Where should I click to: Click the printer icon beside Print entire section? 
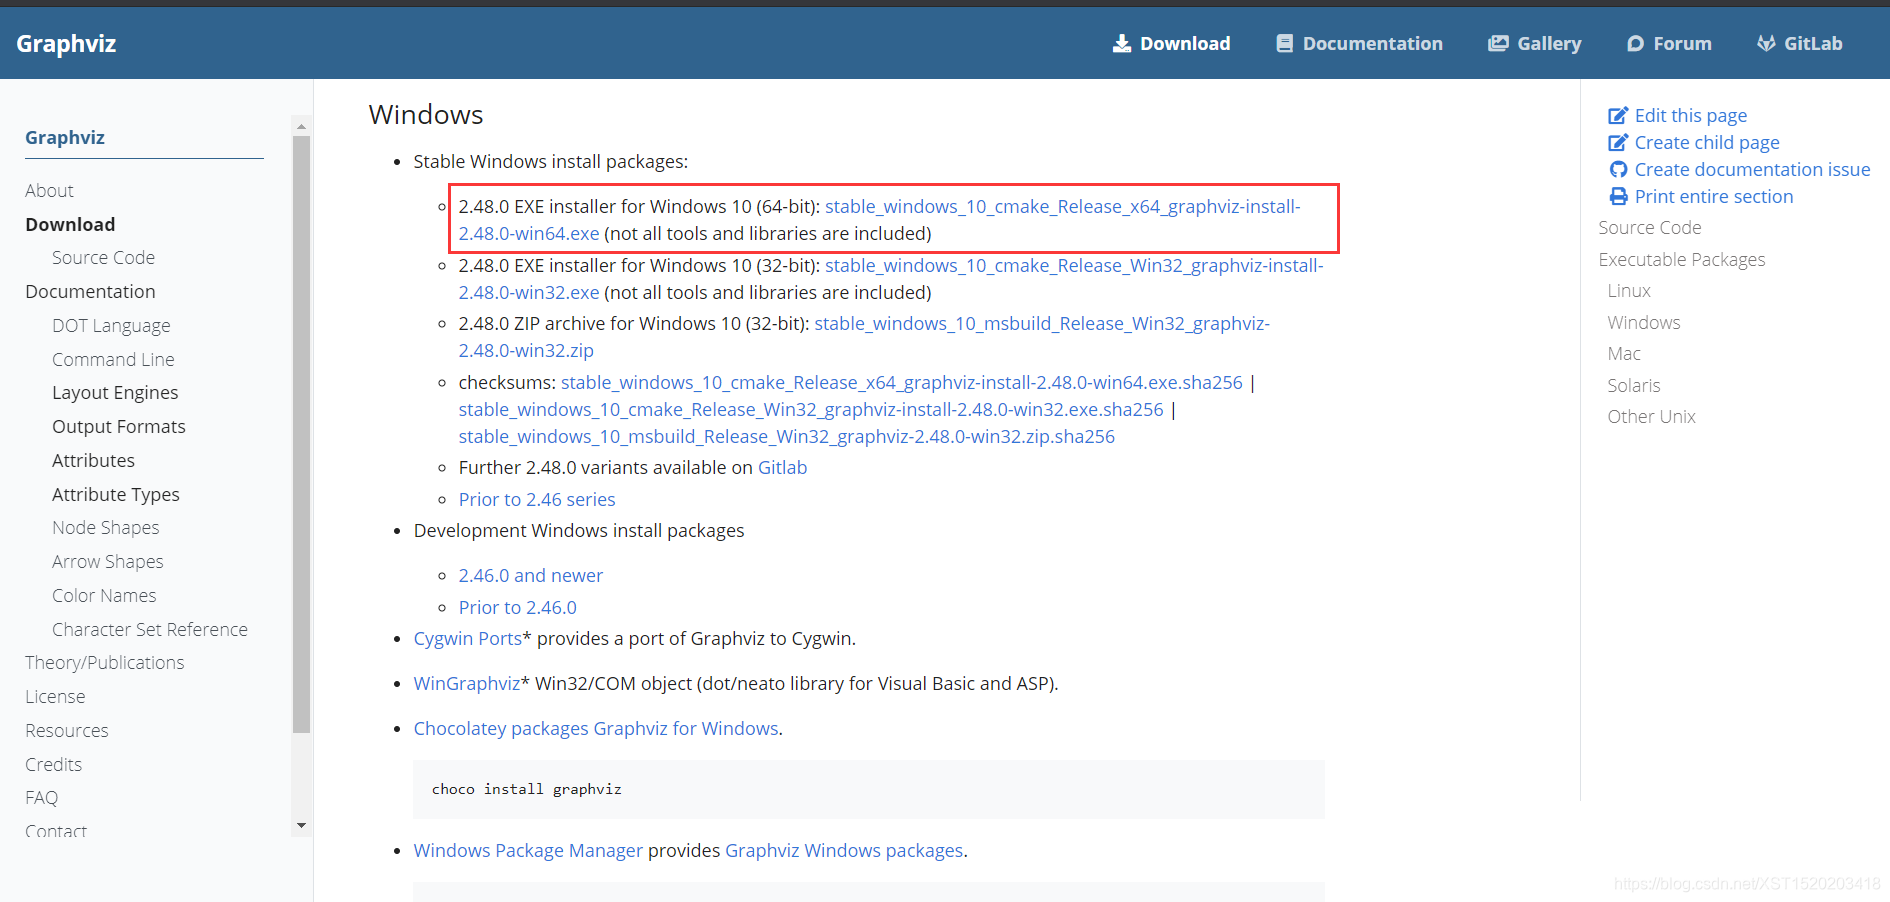pyautogui.click(x=1618, y=196)
